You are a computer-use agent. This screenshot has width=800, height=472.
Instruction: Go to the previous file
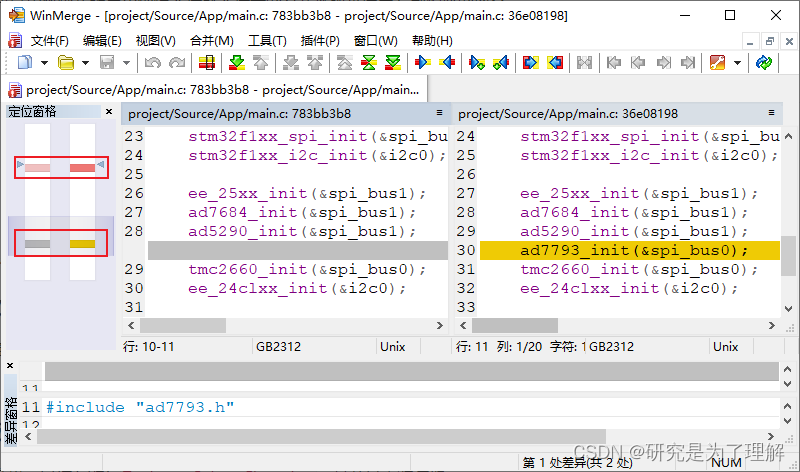pos(638,63)
